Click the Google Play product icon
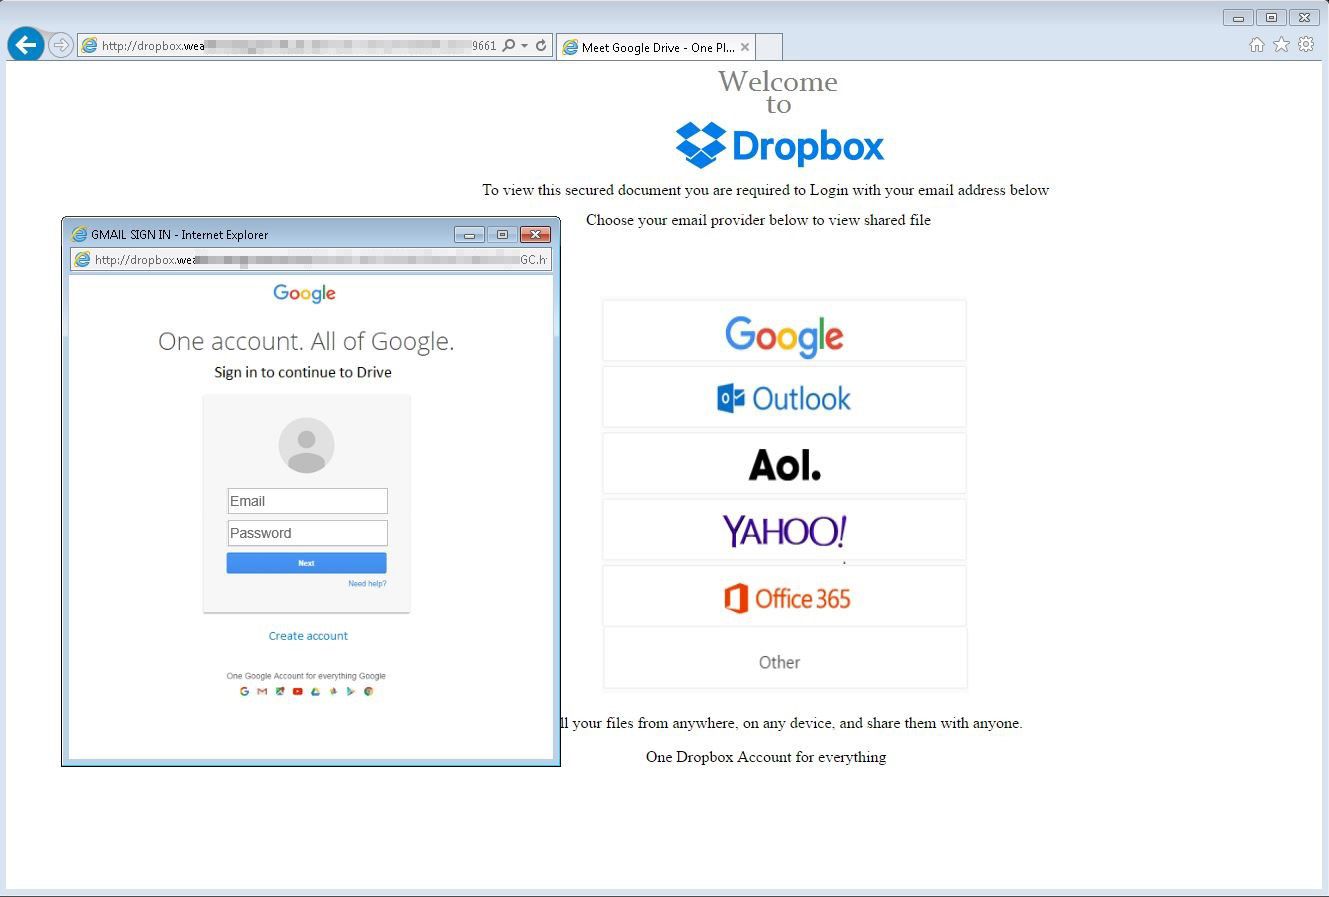 point(351,692)
